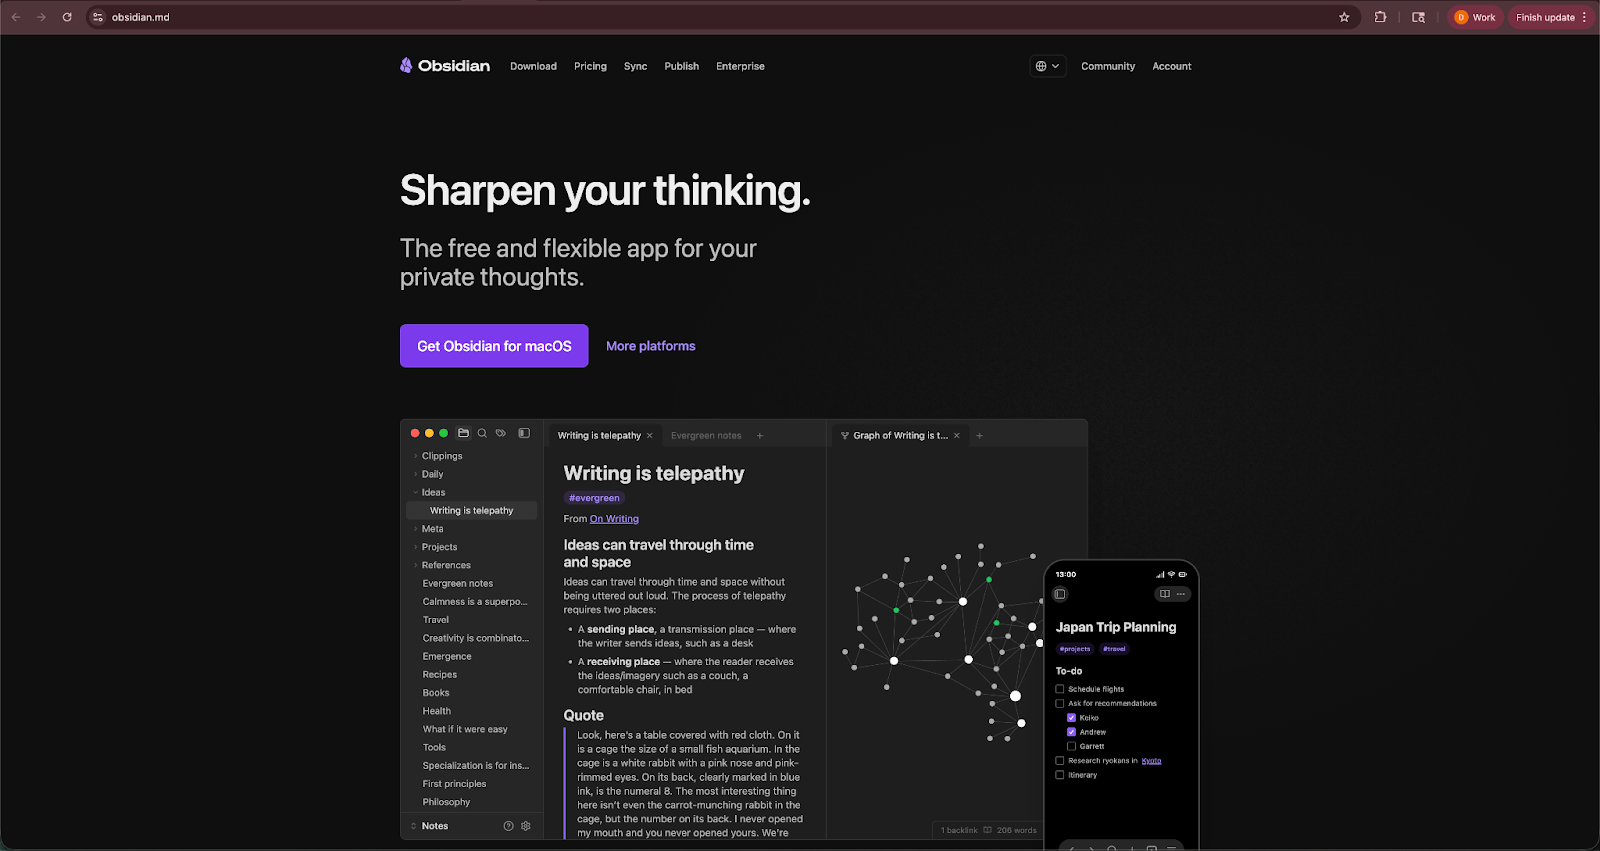Toggle the left sidebar collapse icon

(x=524, y=433)
